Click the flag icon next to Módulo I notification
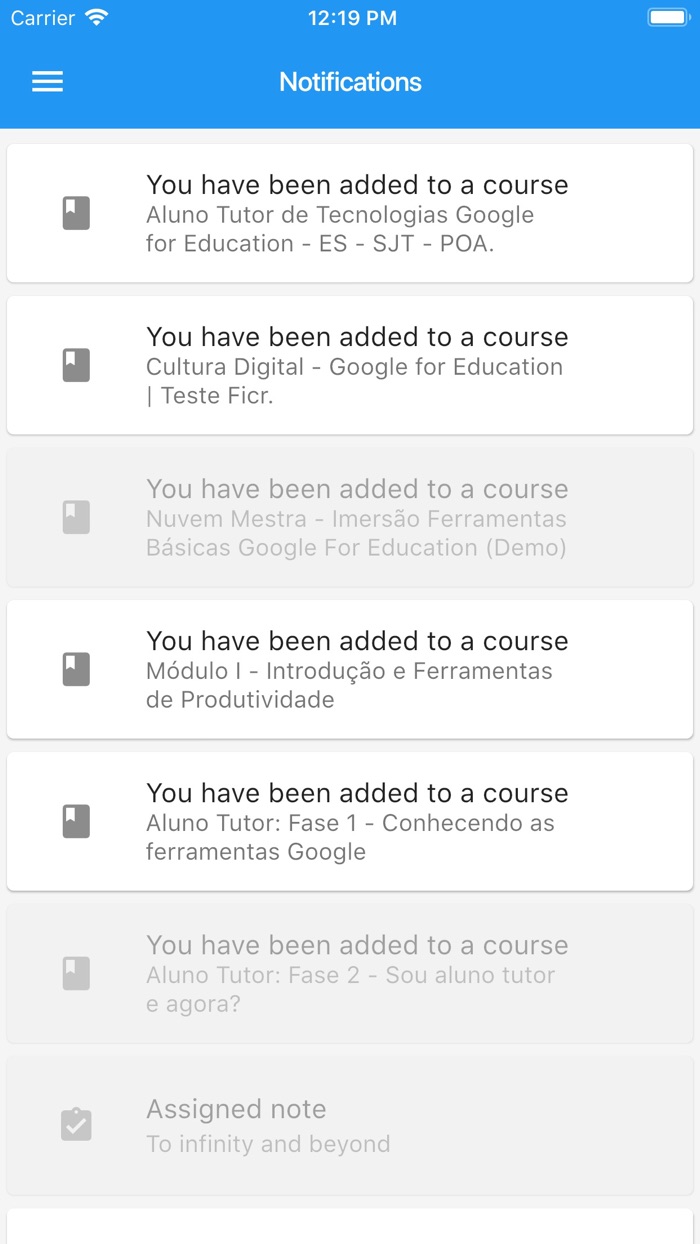 coord(76,669)
